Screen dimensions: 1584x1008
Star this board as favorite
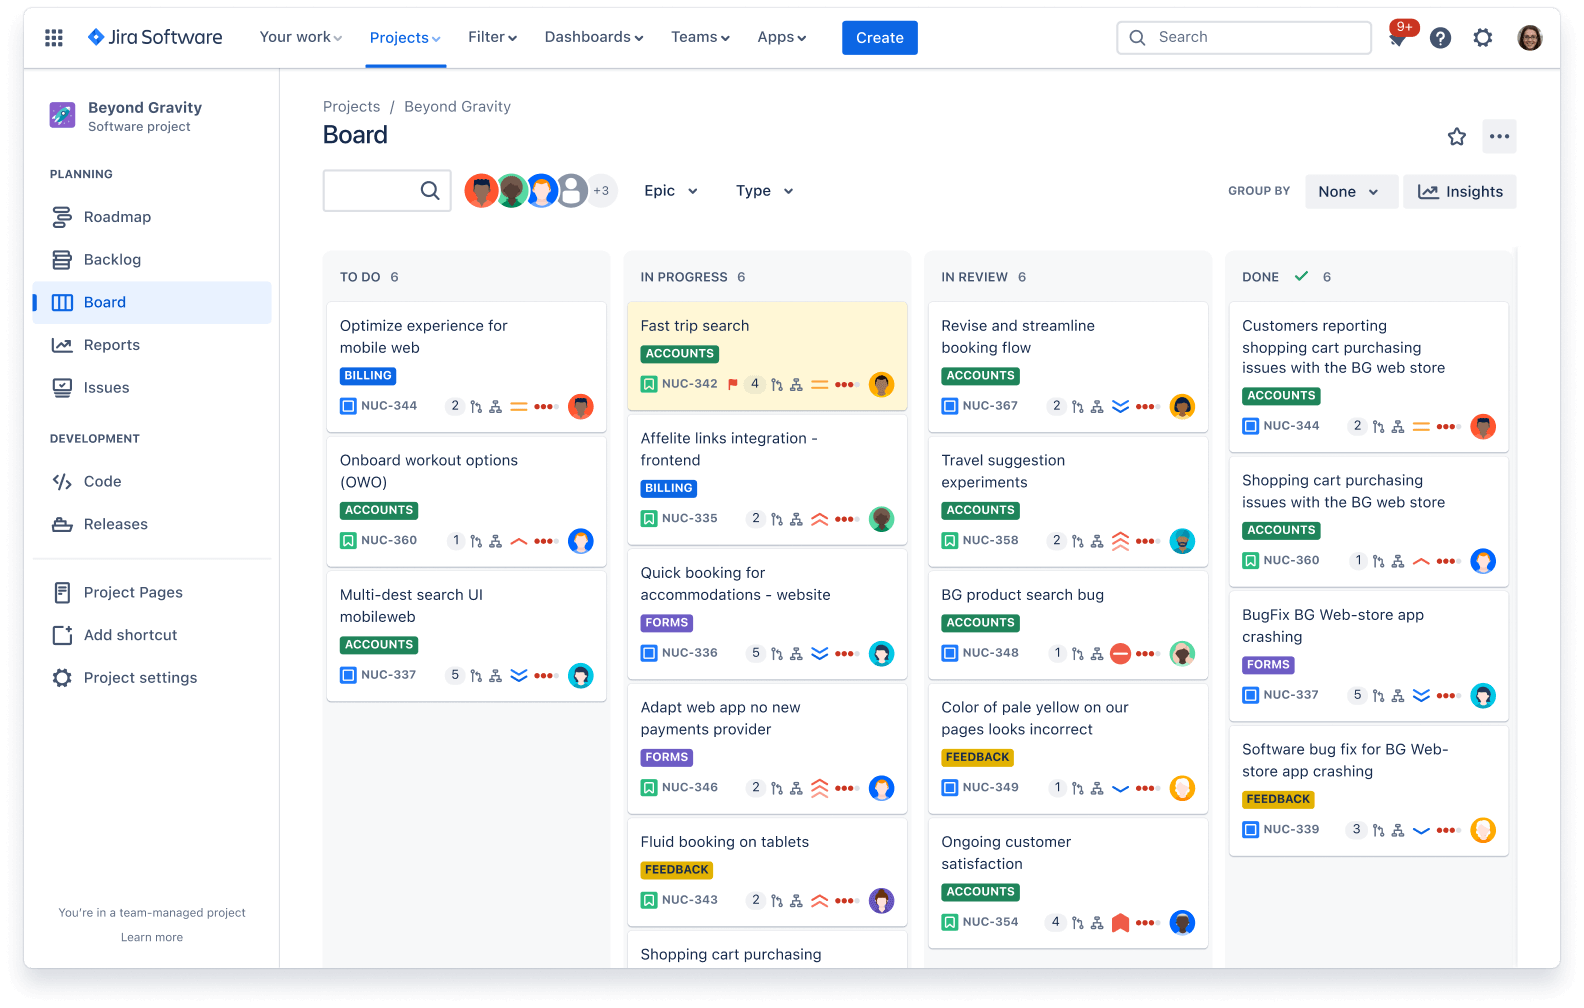[x=1456, y=137]
